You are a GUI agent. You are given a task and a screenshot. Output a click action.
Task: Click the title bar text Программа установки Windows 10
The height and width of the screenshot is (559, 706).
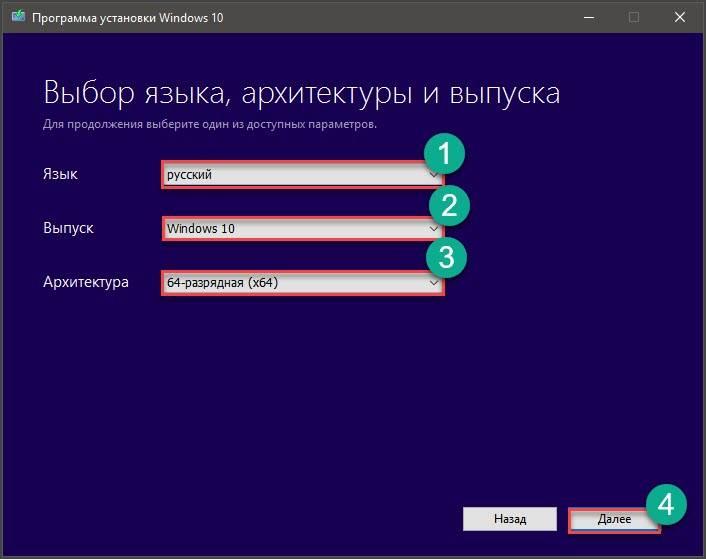(127, 18)
